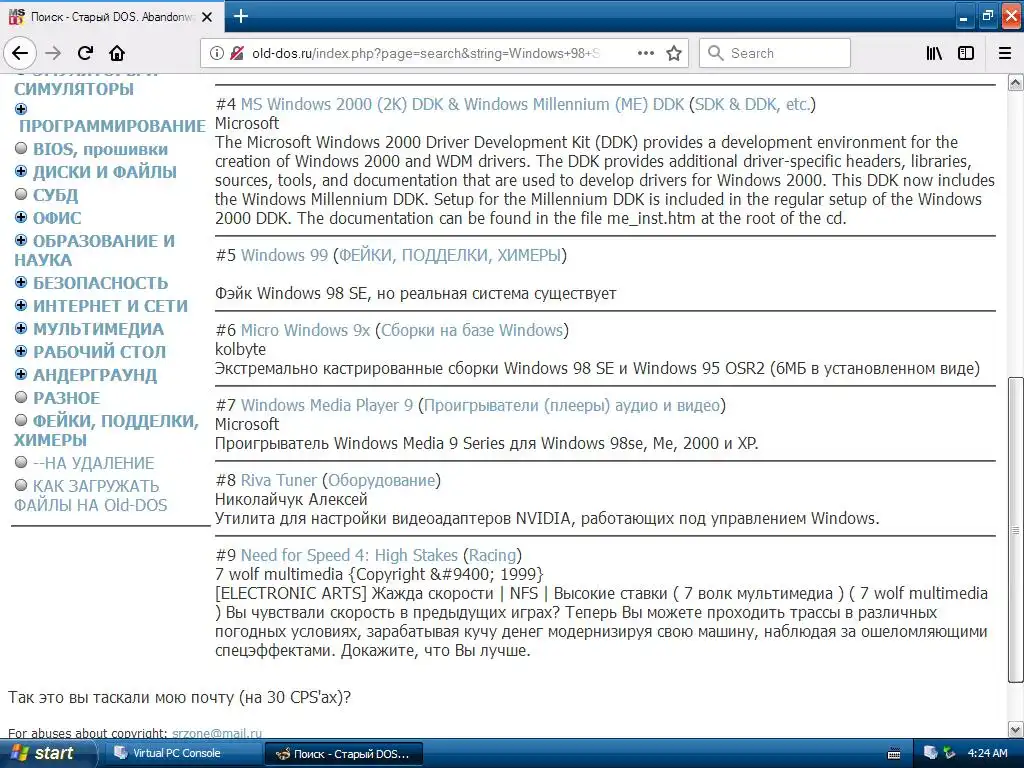
Task: Show site information icon in address bar
Action: (216, 54)
